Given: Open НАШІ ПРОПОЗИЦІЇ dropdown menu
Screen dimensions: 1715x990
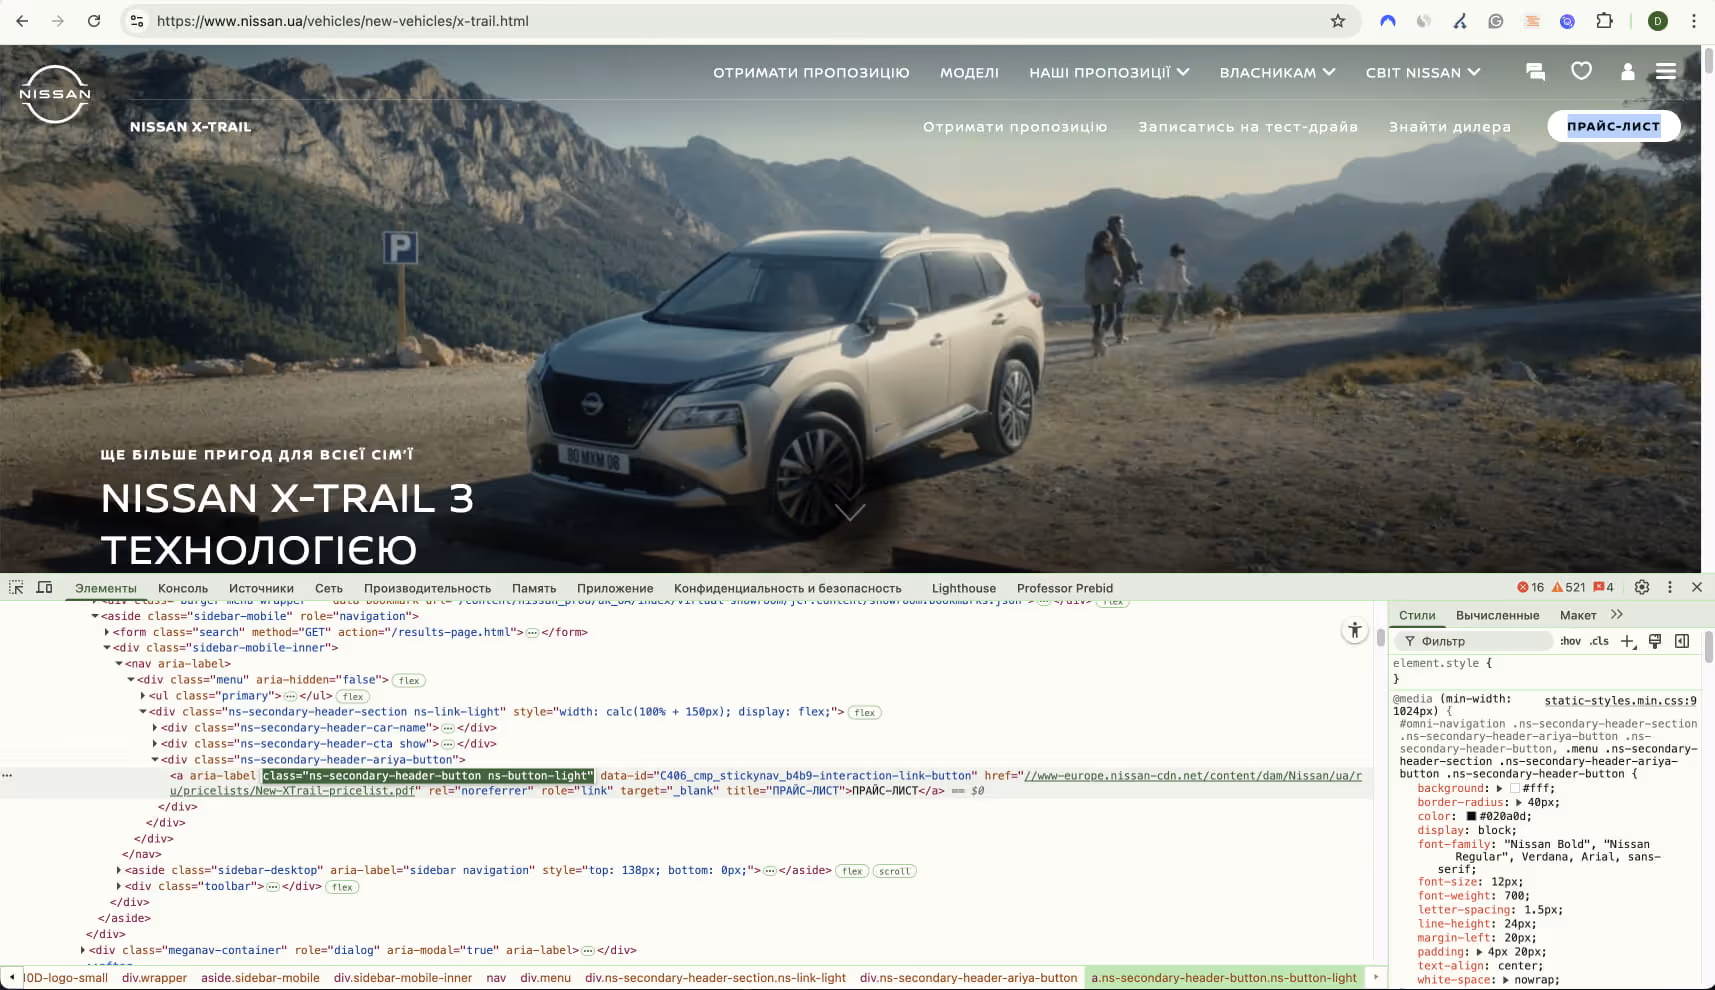Looking at the screenshot, I should tap(1109, 72).
